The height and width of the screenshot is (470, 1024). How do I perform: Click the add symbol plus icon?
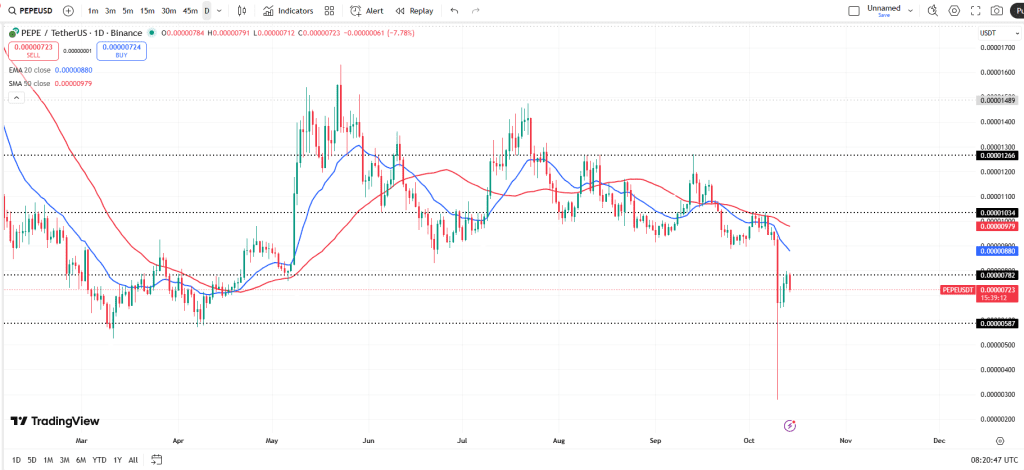68,11
